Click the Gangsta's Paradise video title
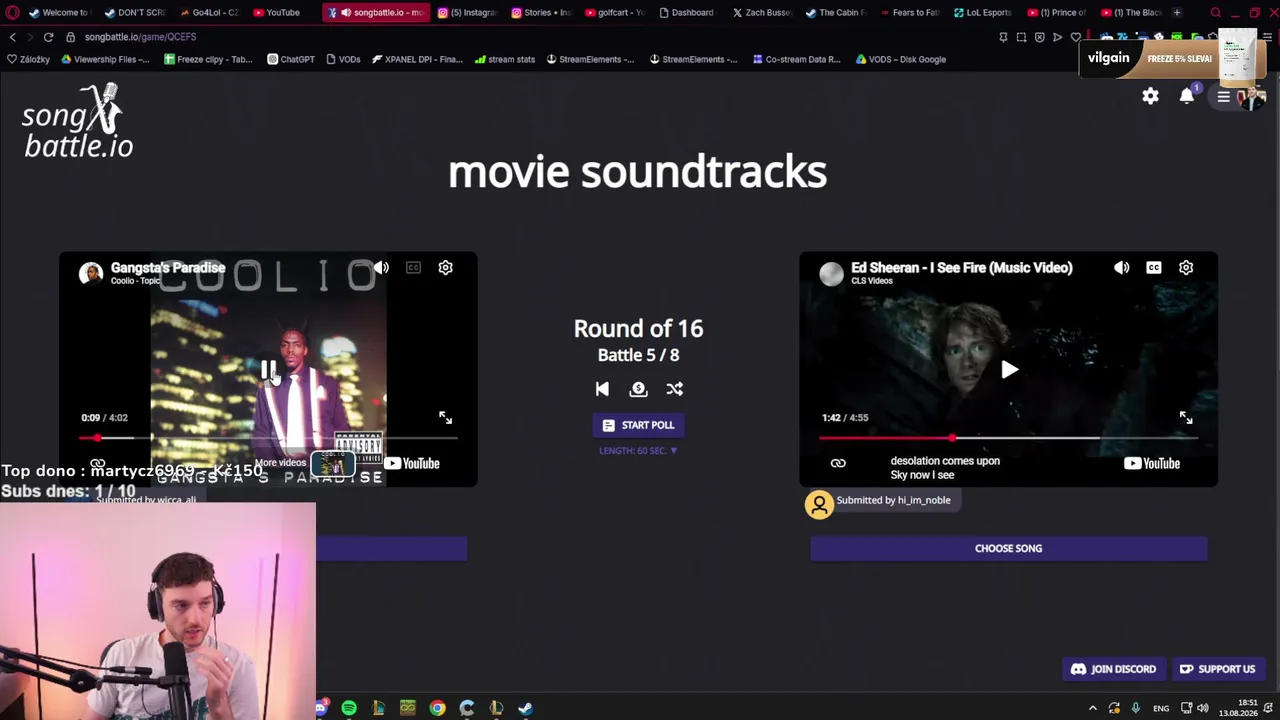 (x=168, y=268)
